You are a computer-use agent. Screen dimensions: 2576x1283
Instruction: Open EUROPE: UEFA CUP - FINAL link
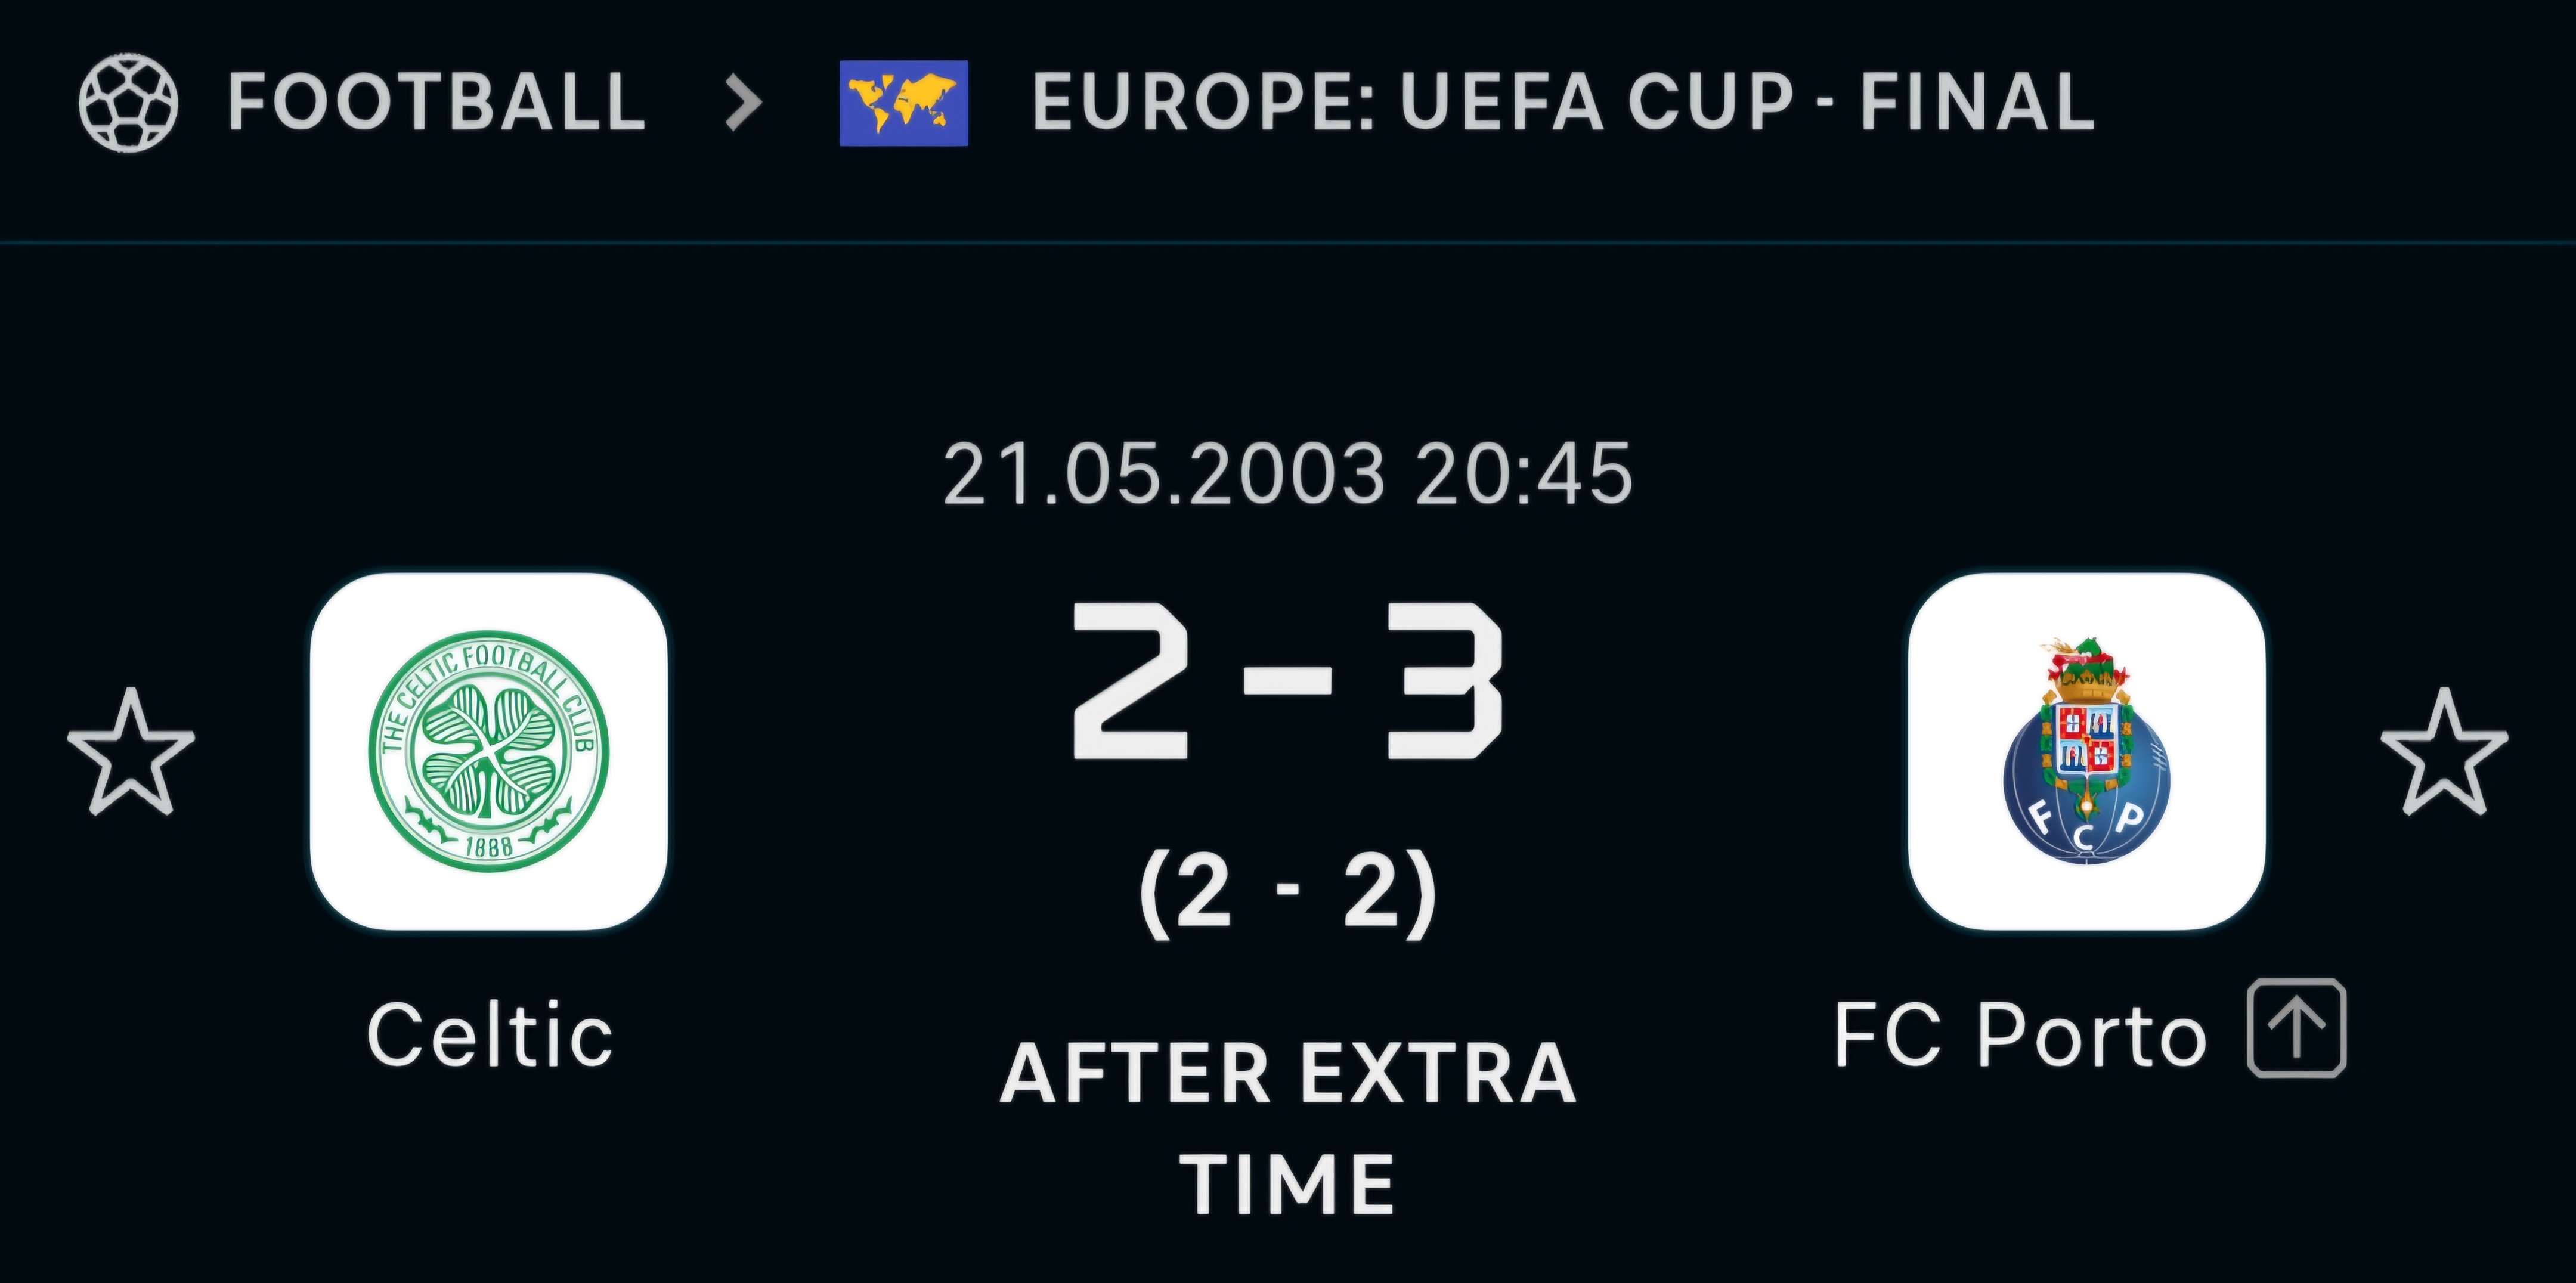point(1562,103)
